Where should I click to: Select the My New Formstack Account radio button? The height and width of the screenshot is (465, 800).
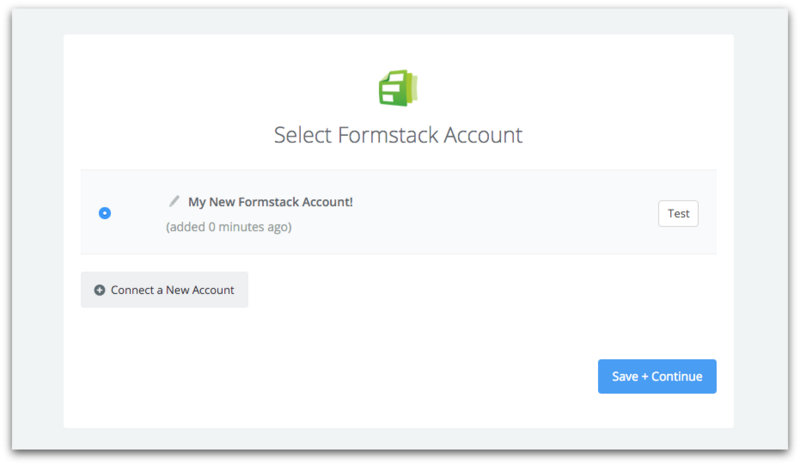(105, 213)
